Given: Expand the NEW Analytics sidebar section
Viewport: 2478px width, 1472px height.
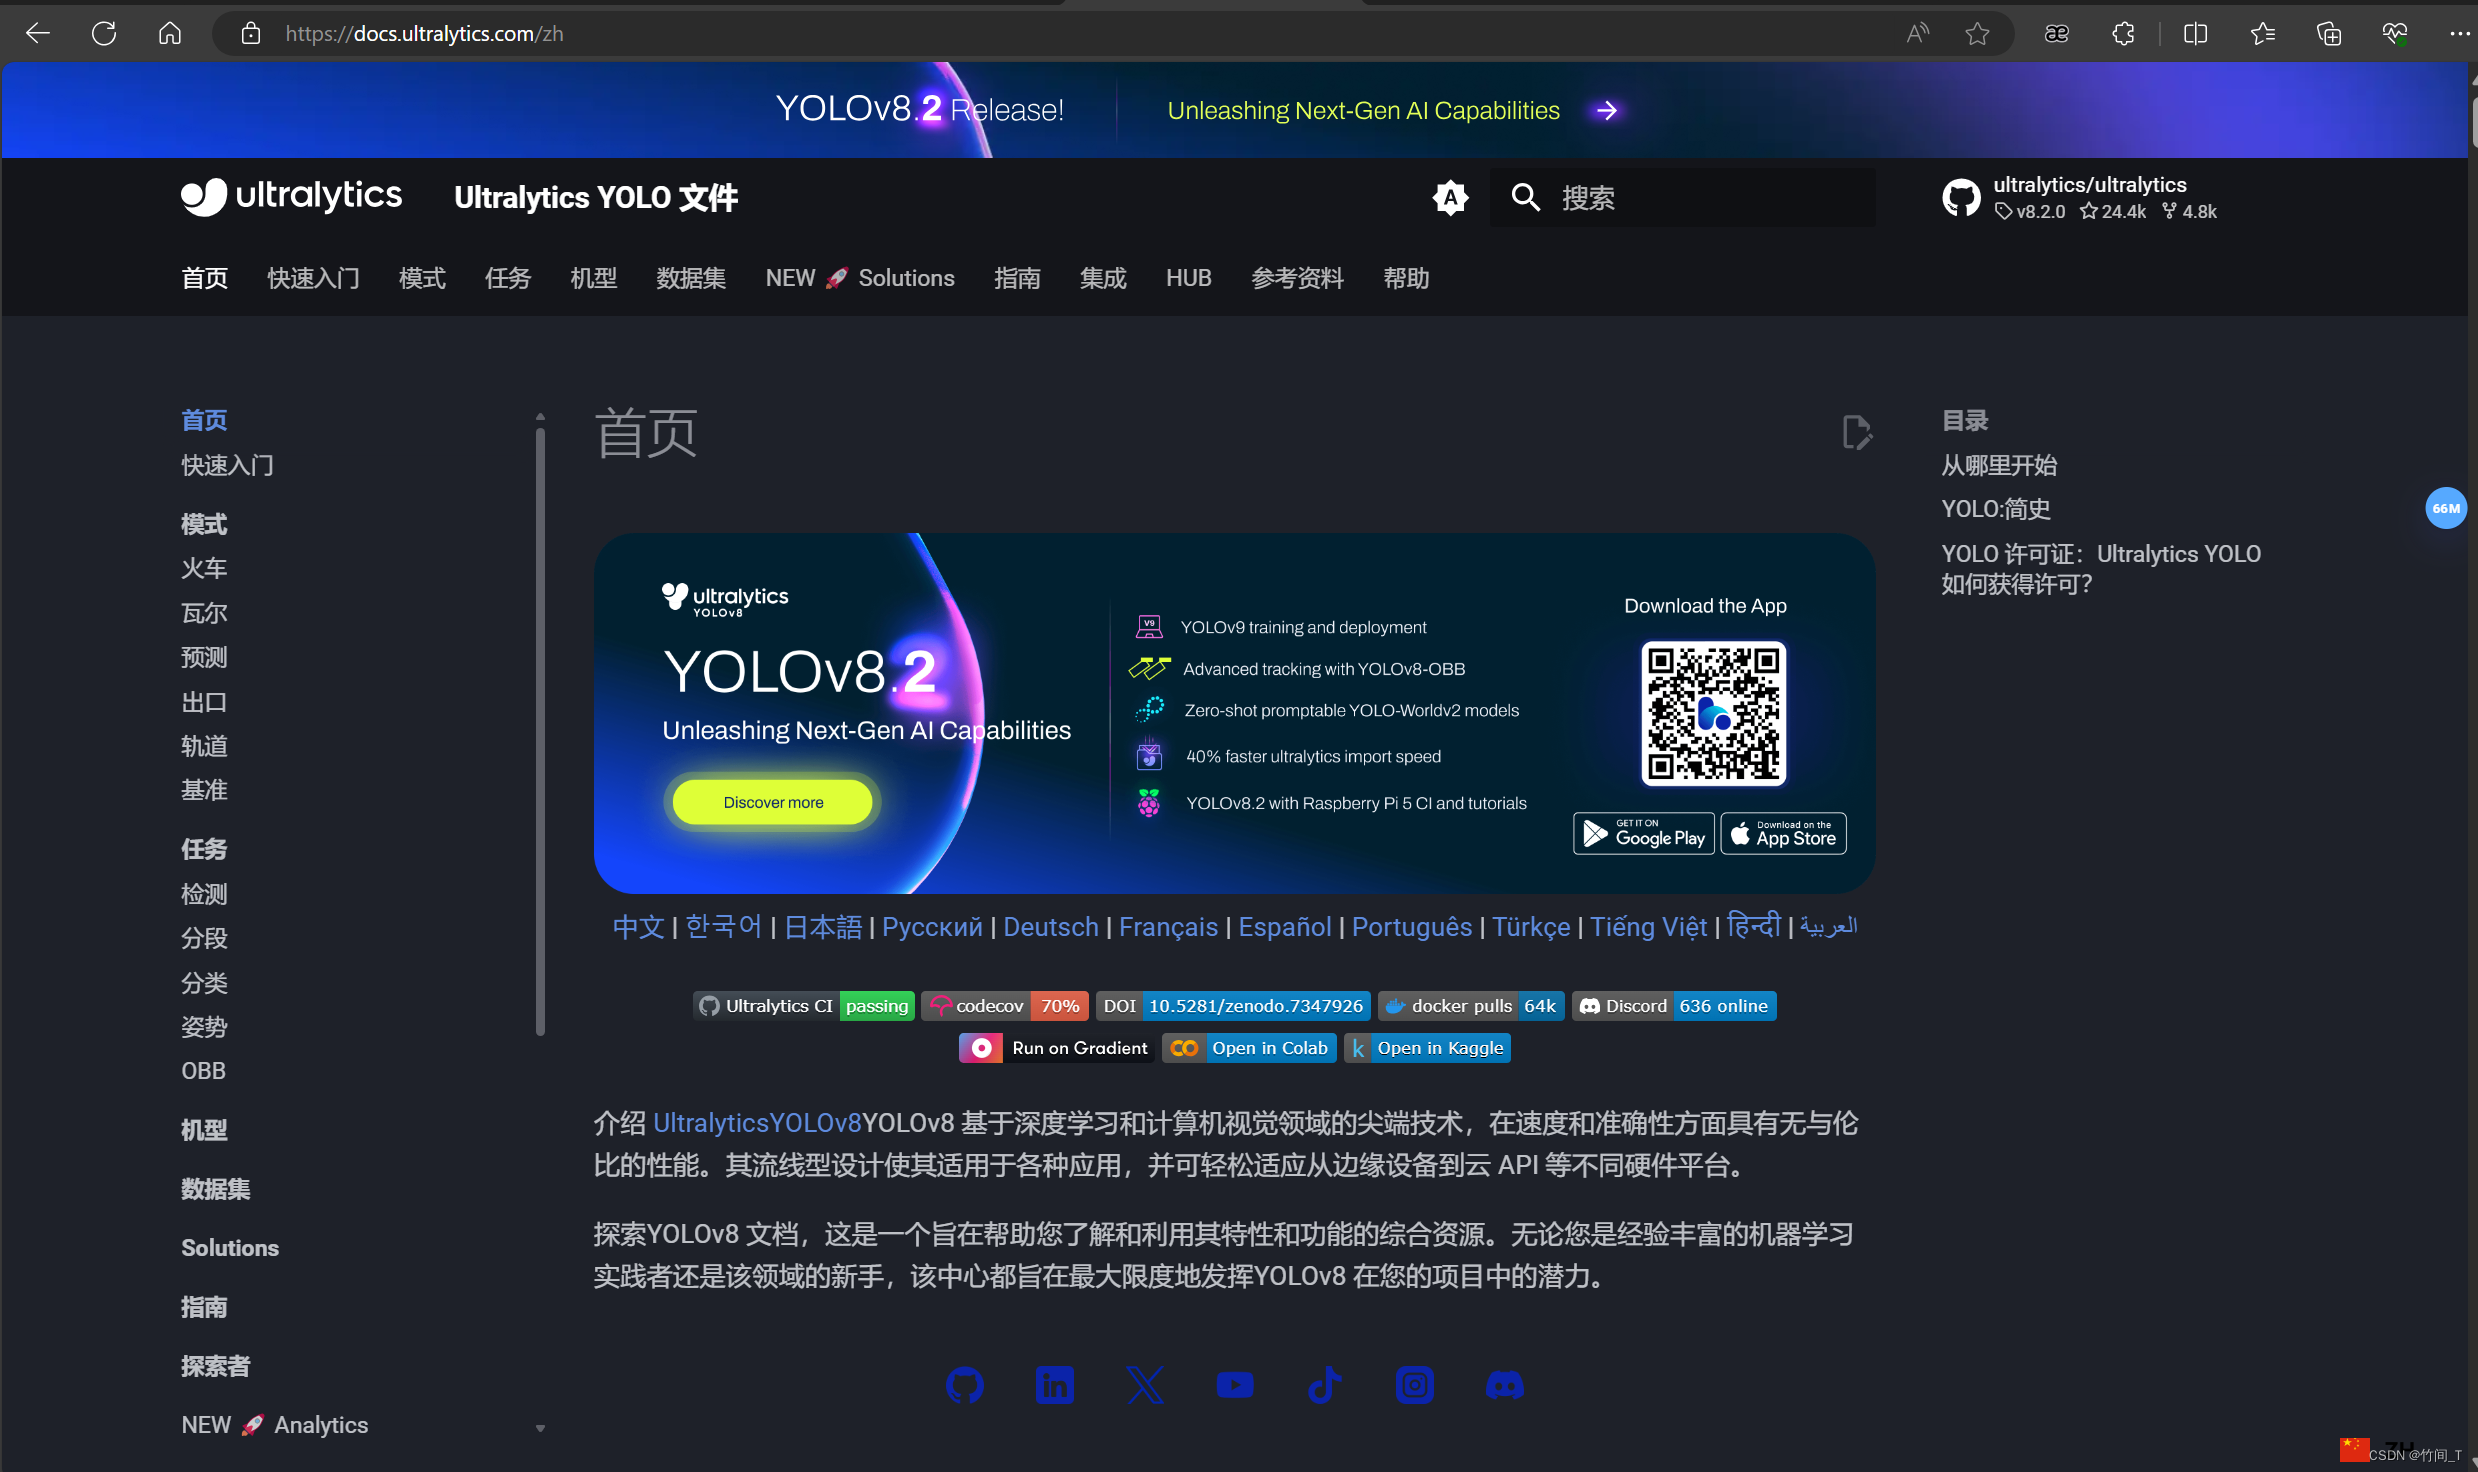Looking at the screenshot, I should click(x=540, y=1426).
